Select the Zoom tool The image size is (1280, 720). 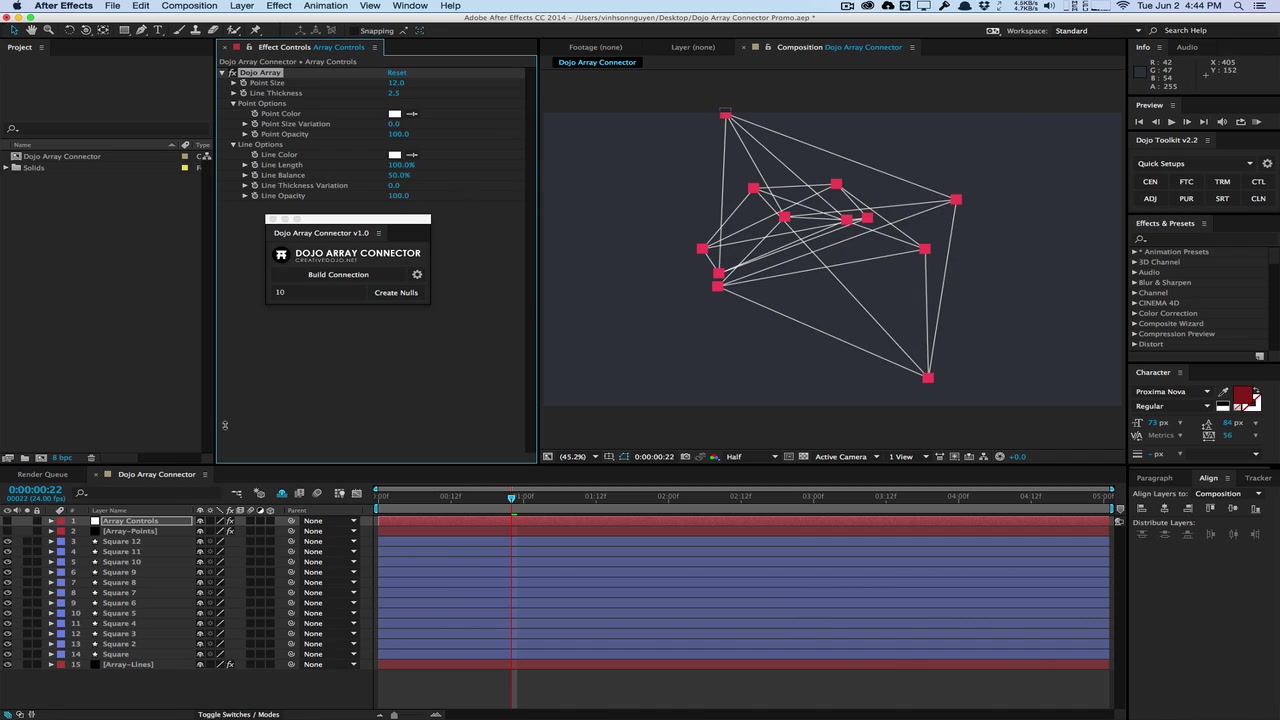coord(48,30)
